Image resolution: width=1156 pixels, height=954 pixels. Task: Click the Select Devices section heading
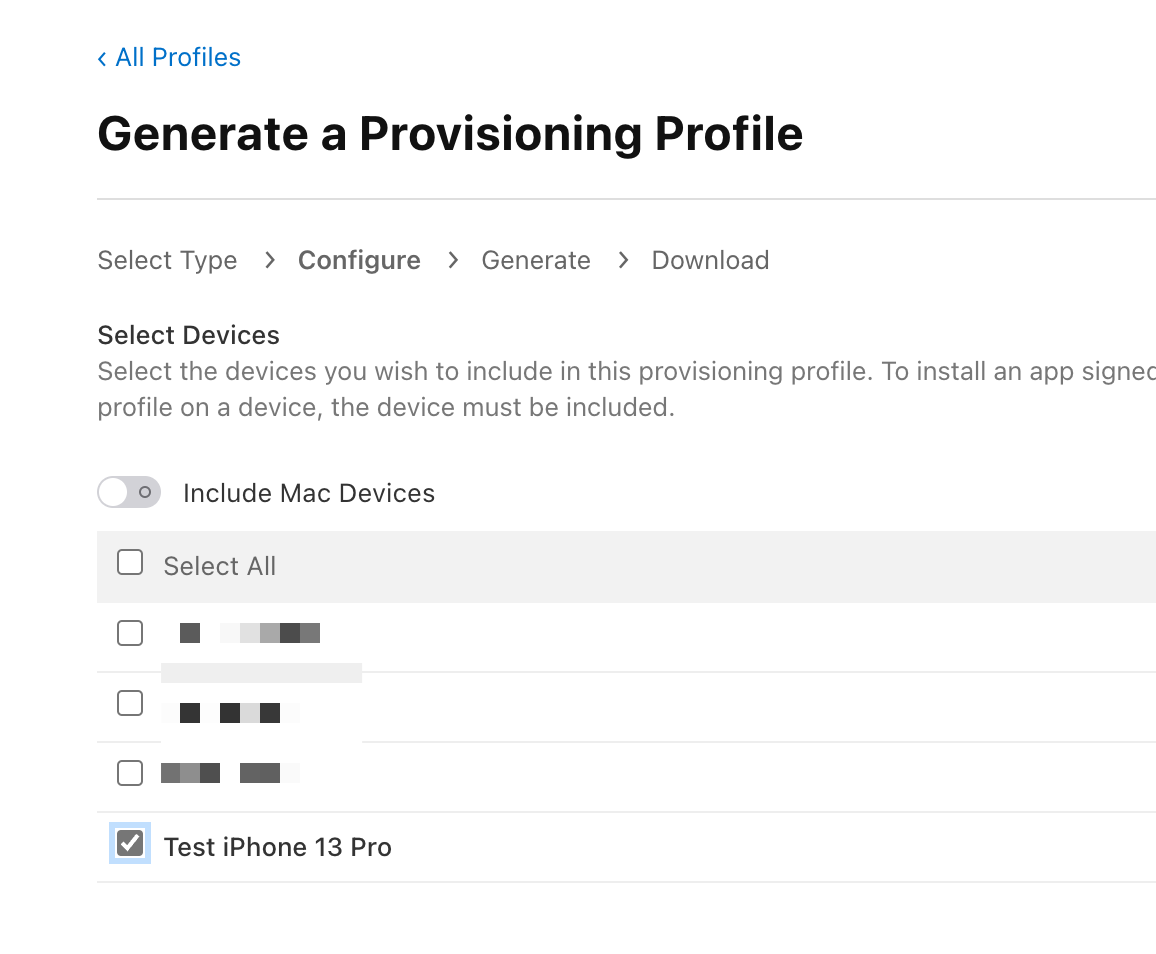point(188,335)
